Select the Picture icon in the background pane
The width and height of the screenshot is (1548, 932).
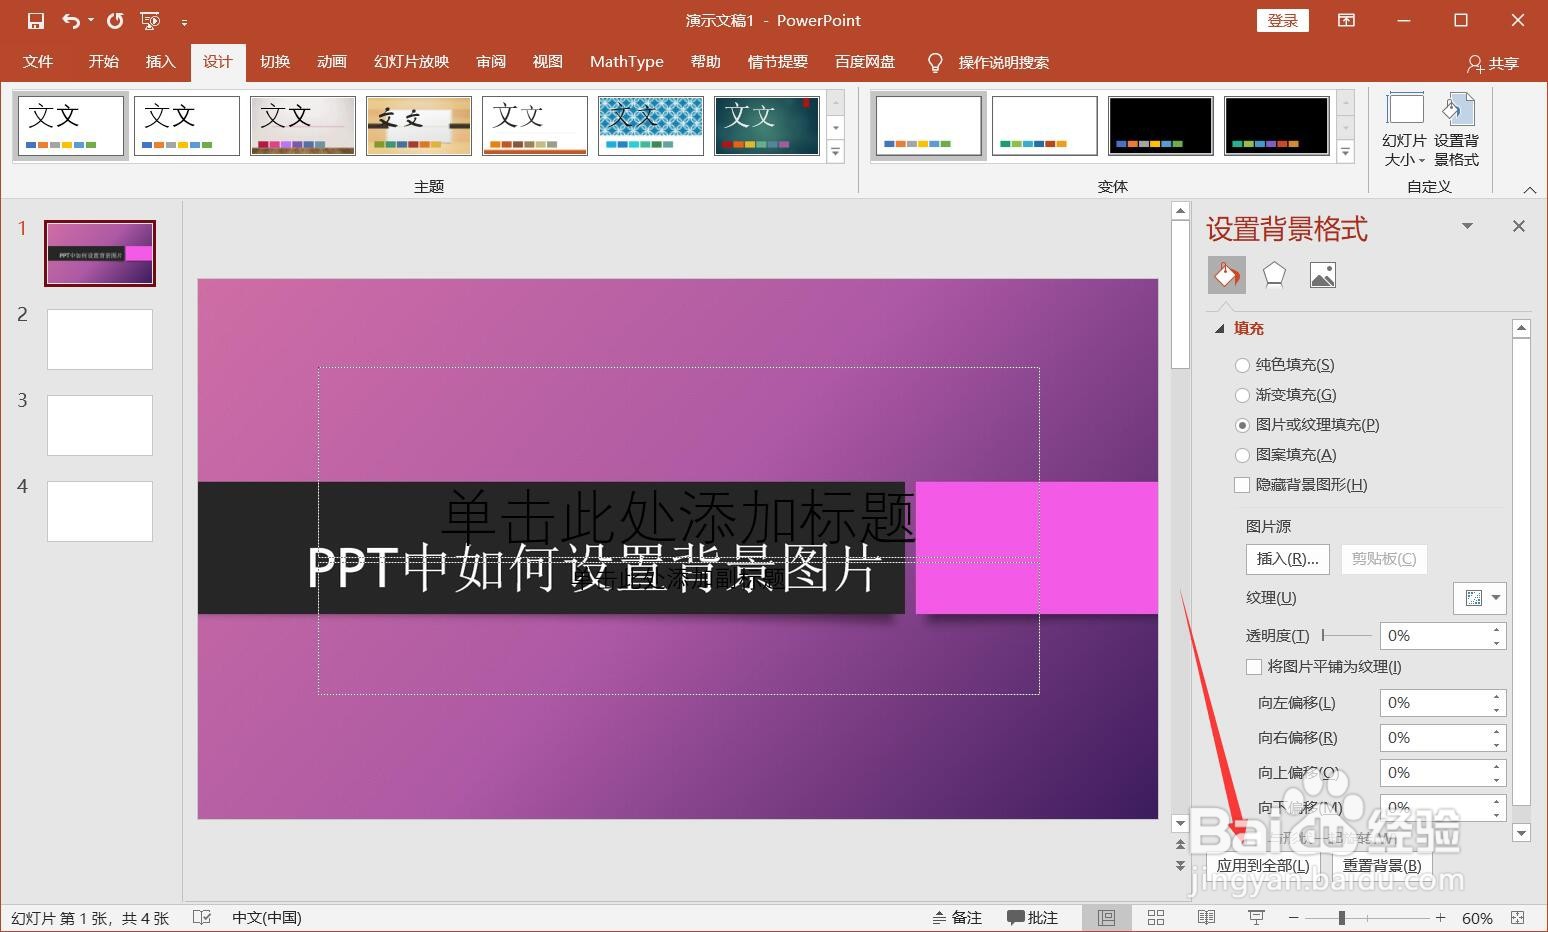click(1322, 274)
